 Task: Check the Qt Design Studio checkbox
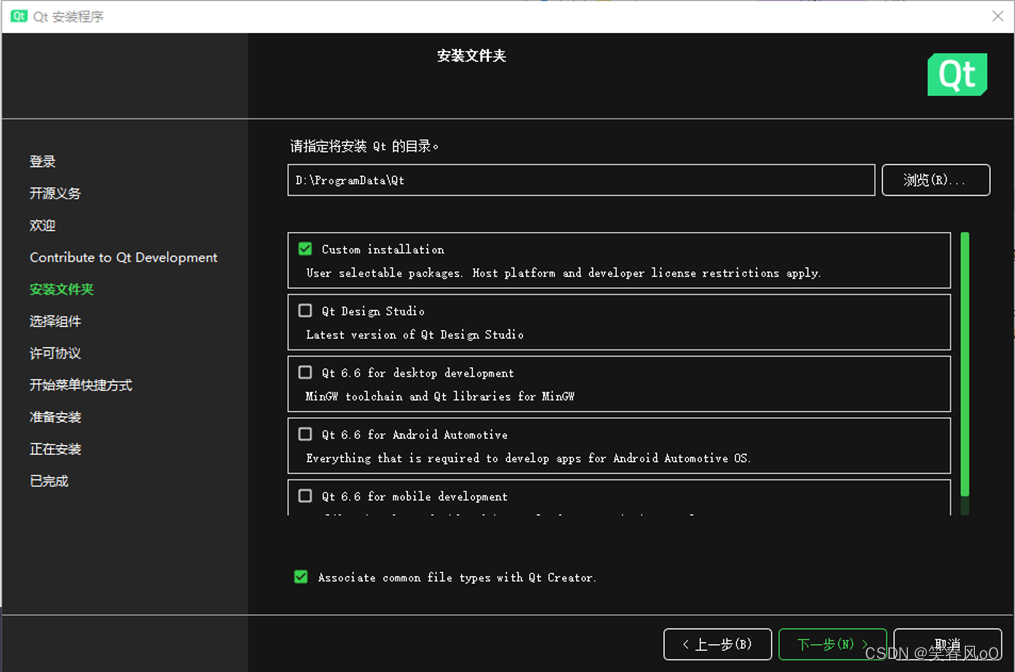tap(305, 311)
